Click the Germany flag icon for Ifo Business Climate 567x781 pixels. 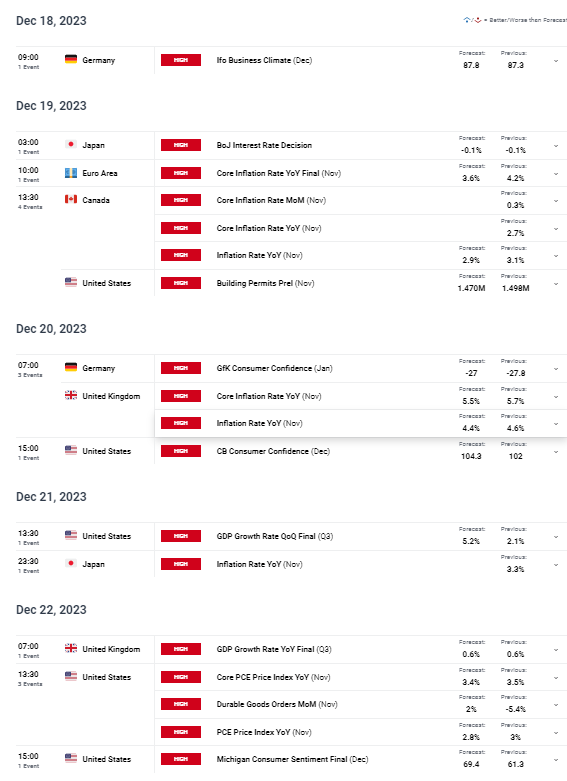click(x=71, y=59)
